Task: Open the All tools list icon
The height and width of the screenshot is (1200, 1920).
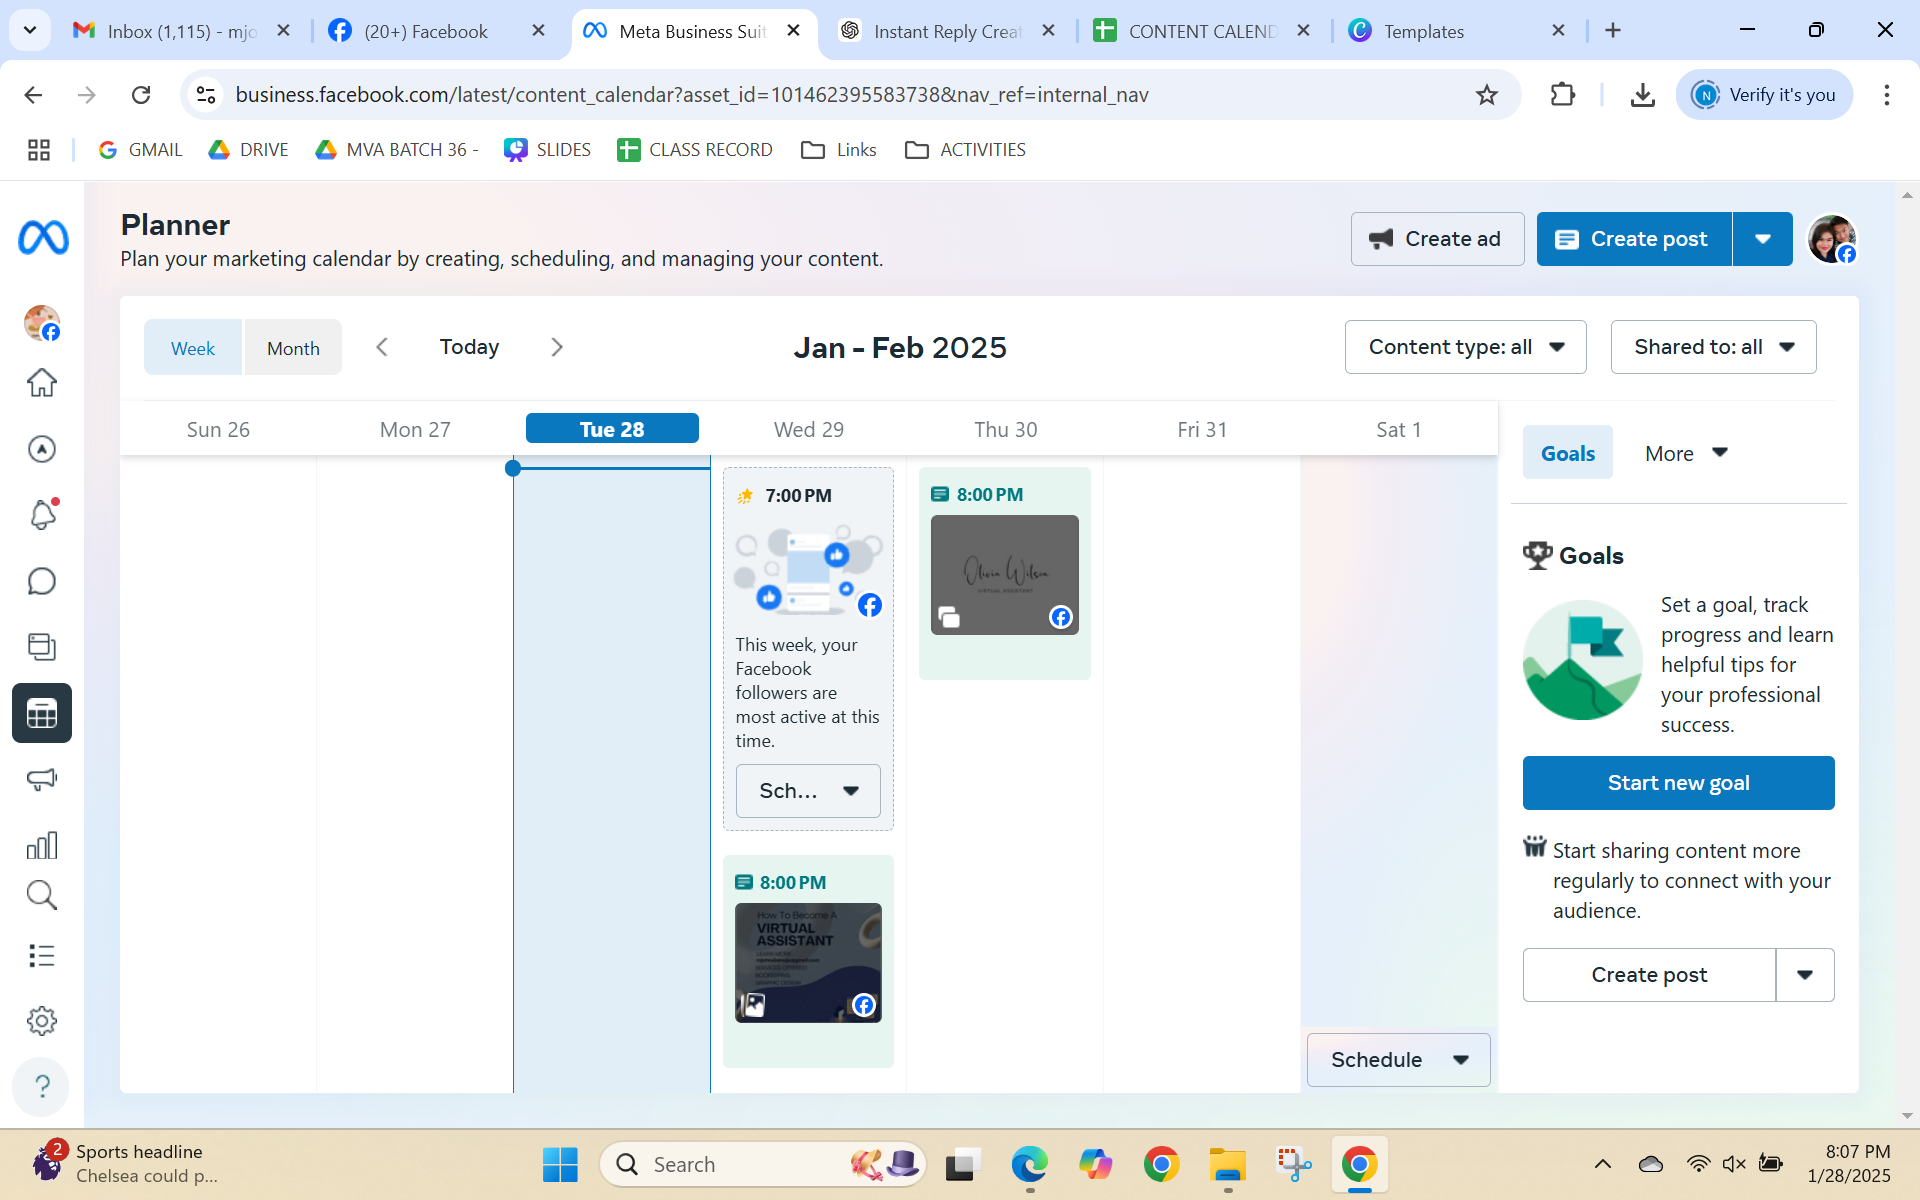Action: click(x=41, y=956)
